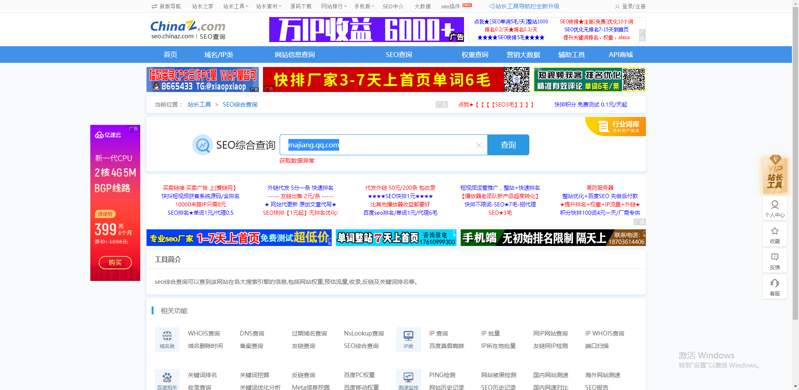Viewport: 799px width, 390px height.
Task: Expand the 网站排行 top bar dropdown
Action: [334, 6]
